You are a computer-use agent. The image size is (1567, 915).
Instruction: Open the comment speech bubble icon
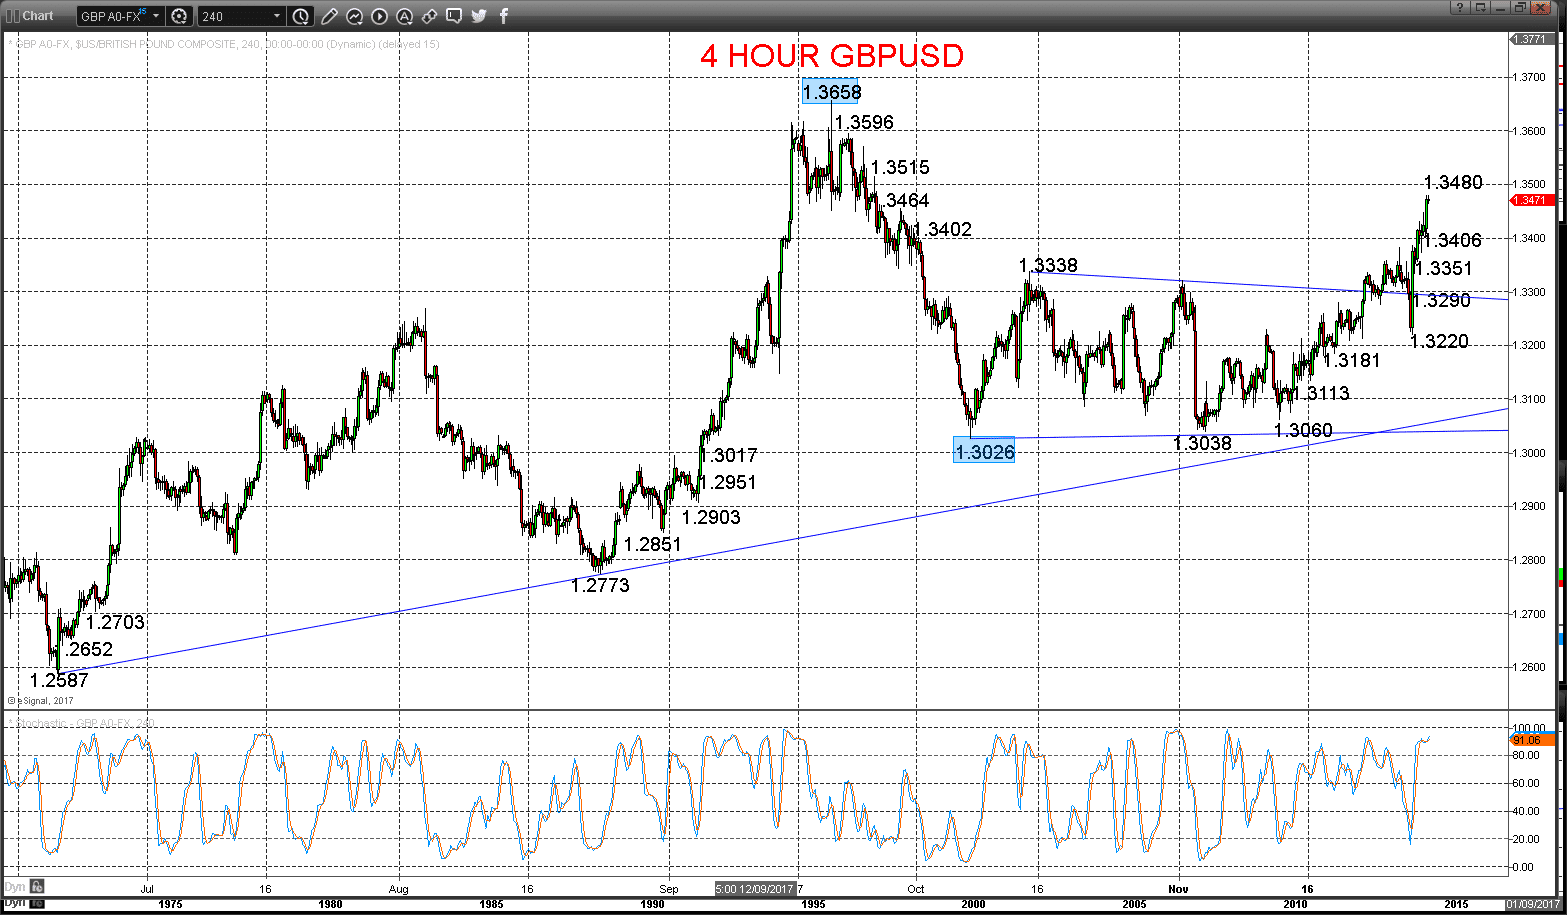point(454,16)
